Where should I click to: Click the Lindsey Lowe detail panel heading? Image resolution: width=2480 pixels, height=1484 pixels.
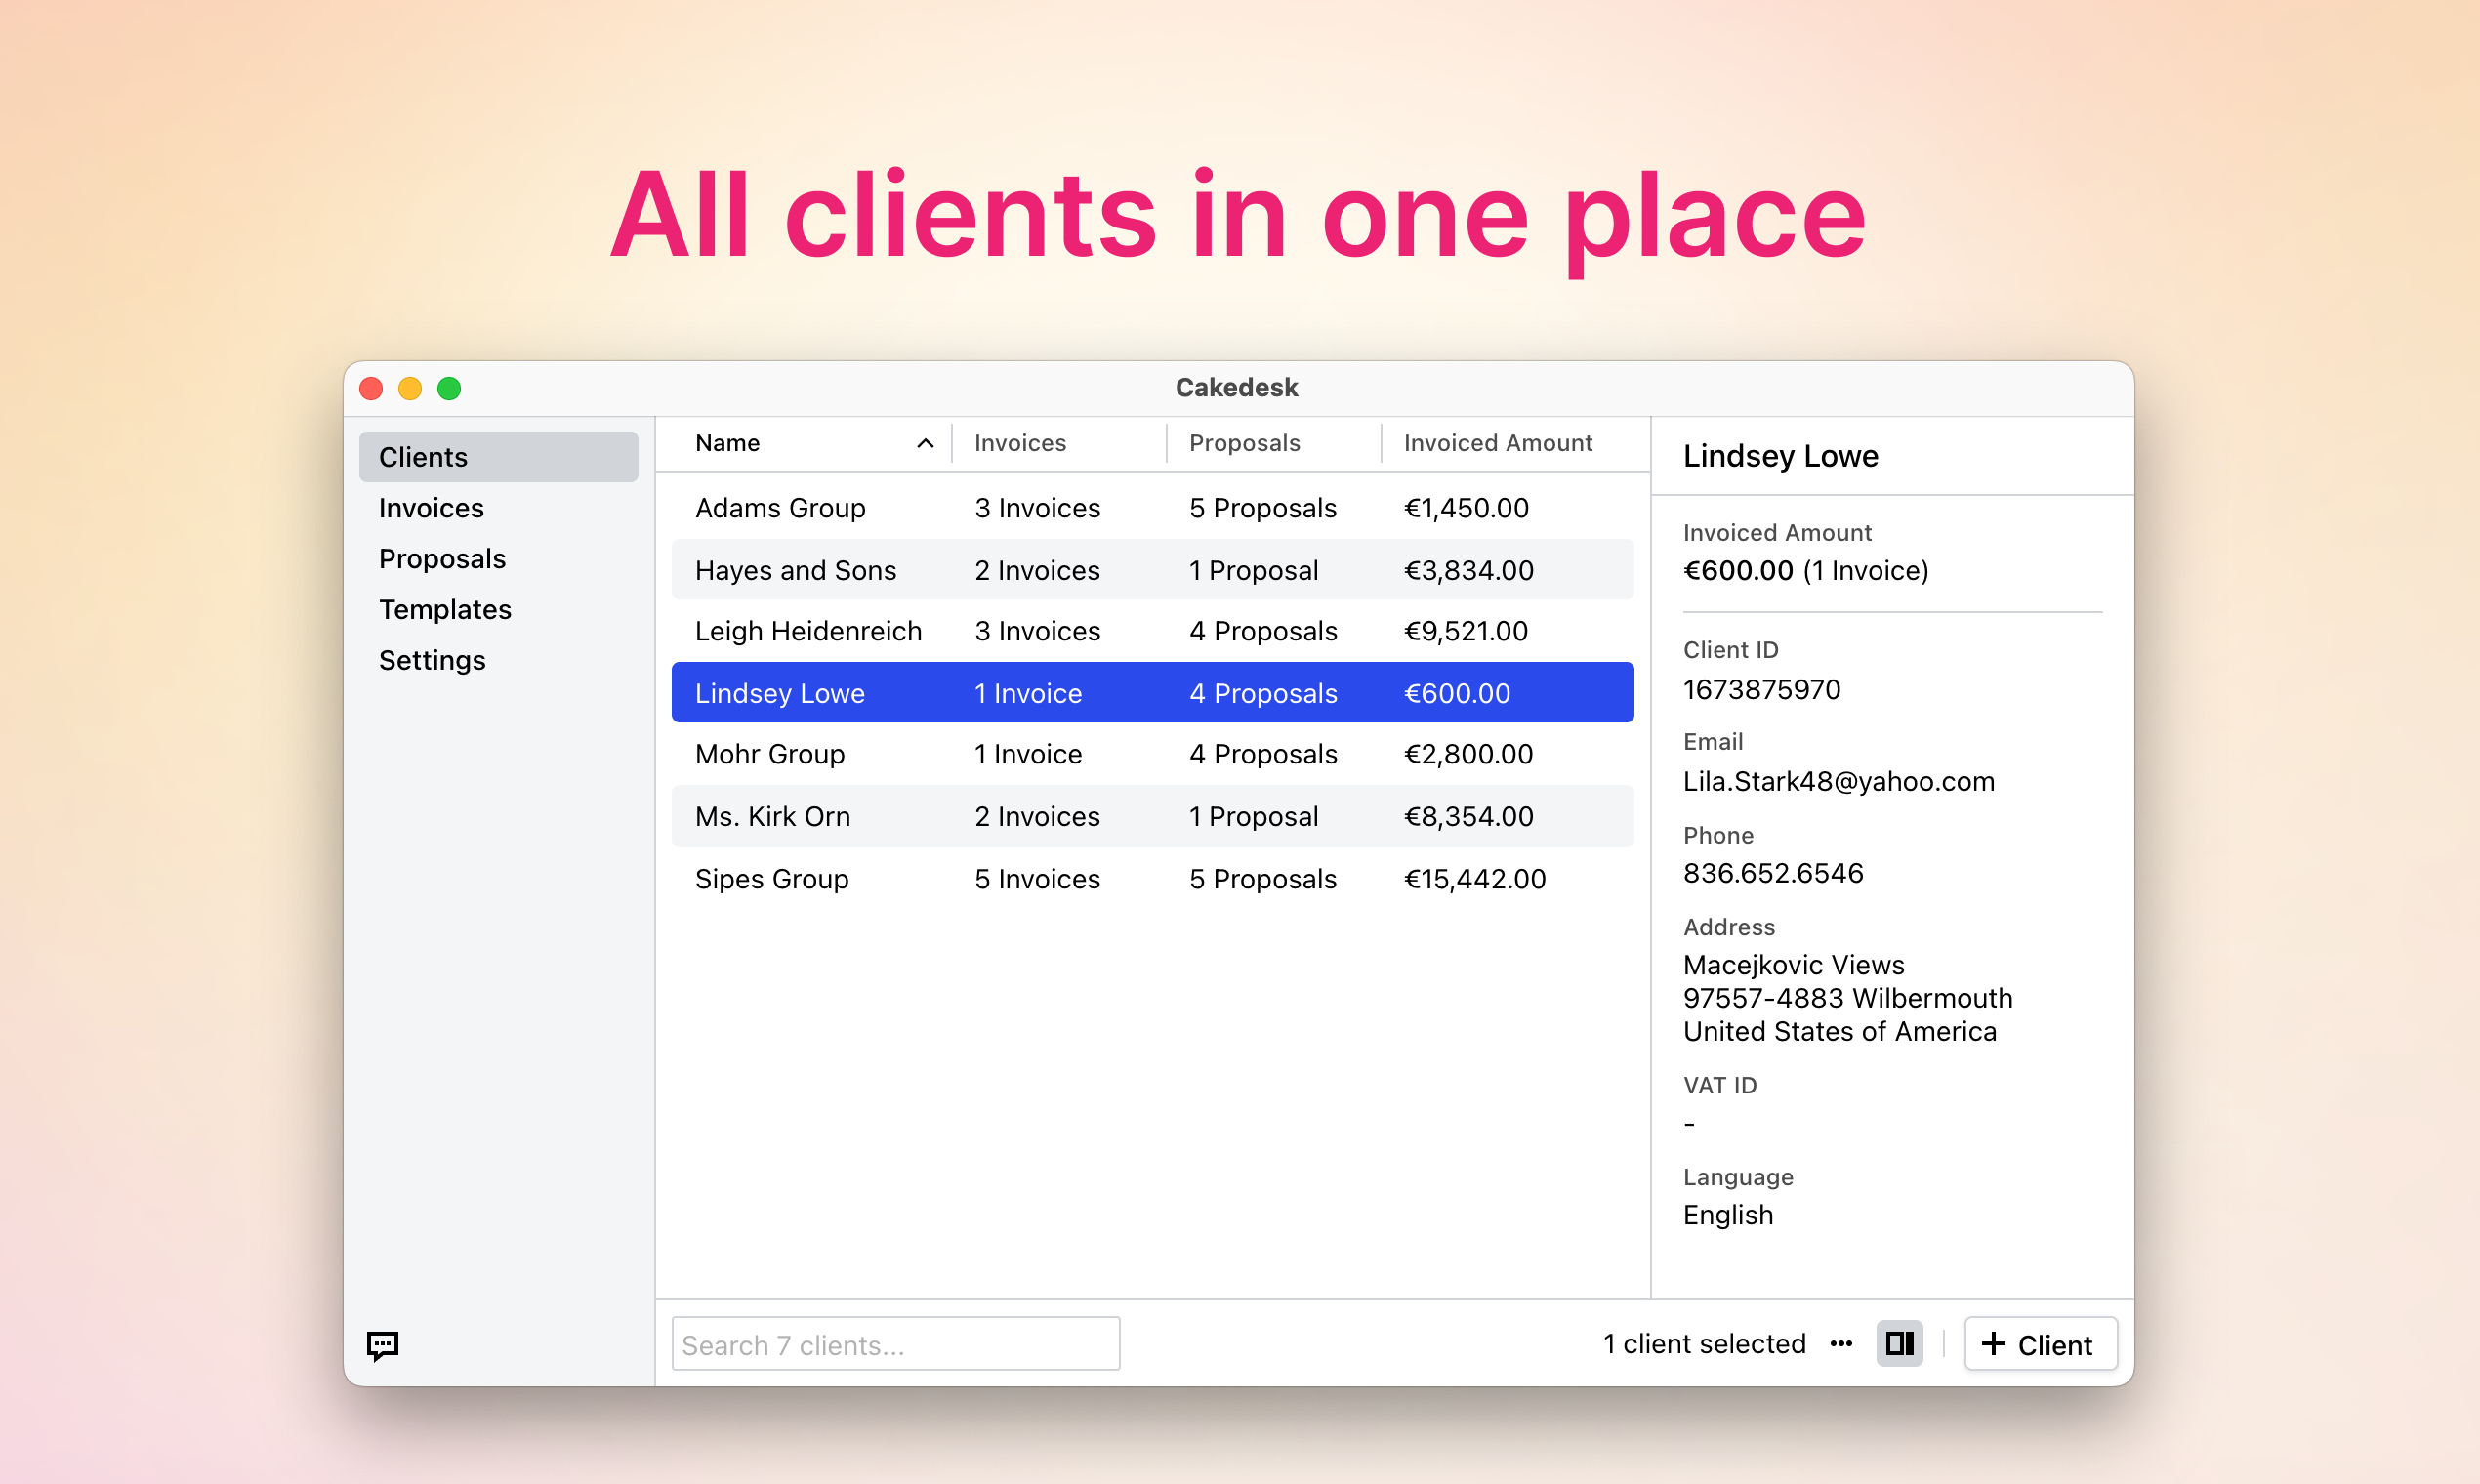[1780, 456]
